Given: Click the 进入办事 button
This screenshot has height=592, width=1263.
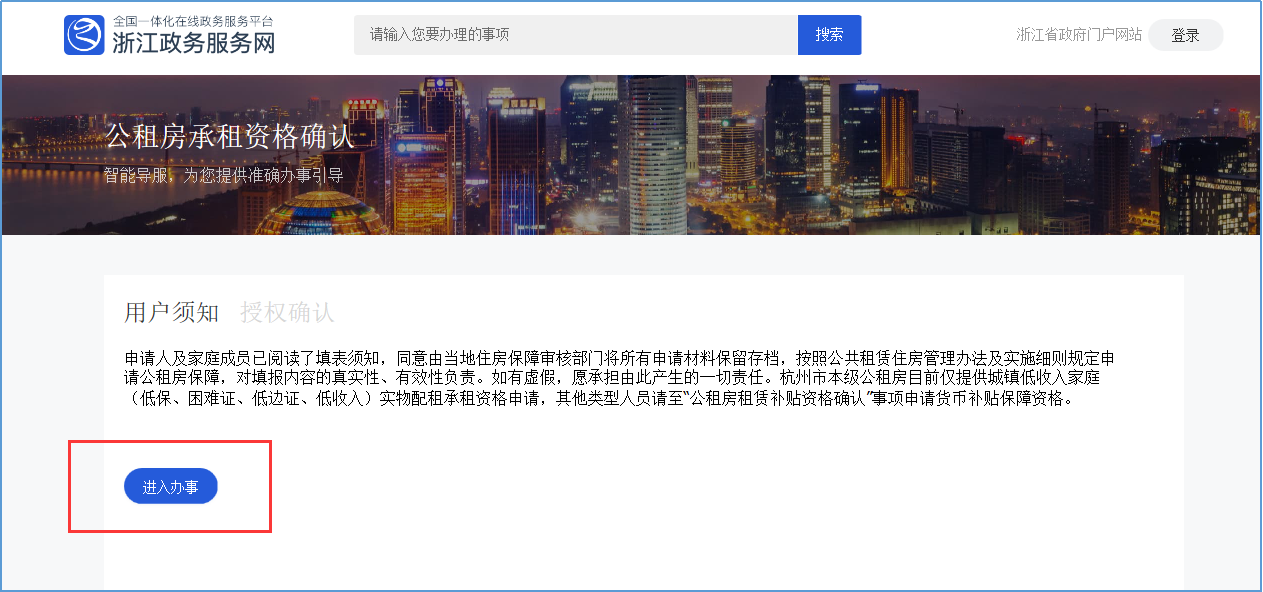Looking at the screenshot, I should (171, 487).
